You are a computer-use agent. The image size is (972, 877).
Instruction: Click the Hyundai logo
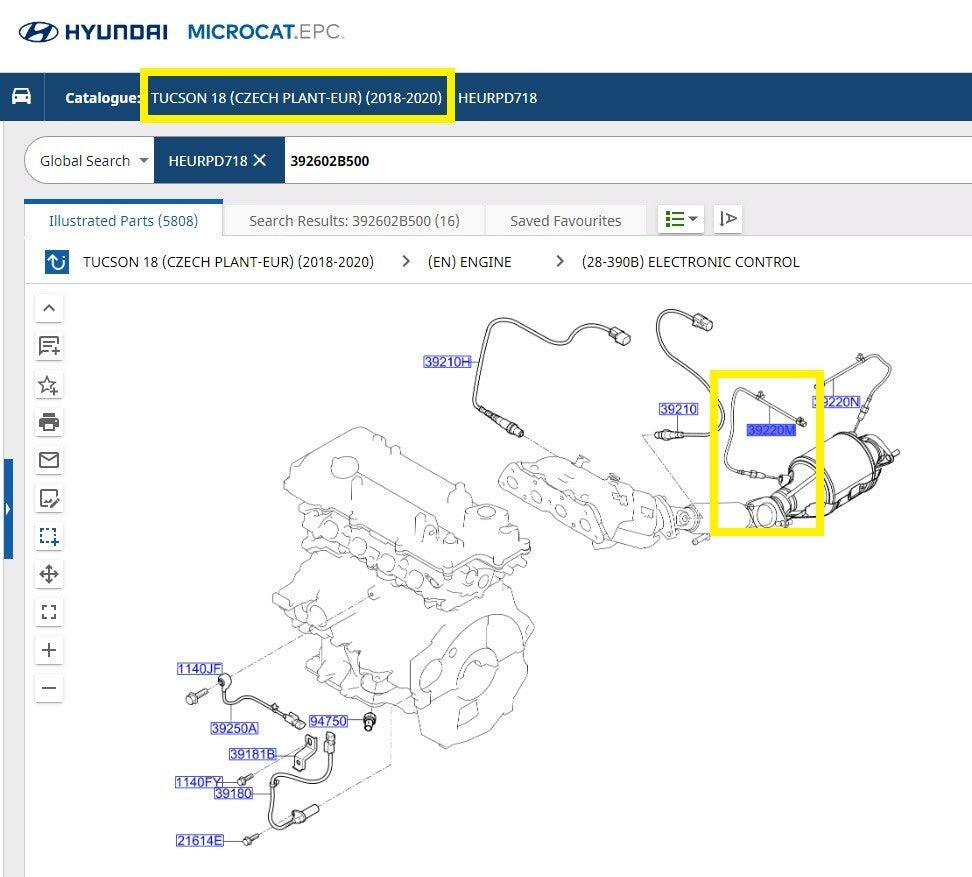(x=93, y=32)
